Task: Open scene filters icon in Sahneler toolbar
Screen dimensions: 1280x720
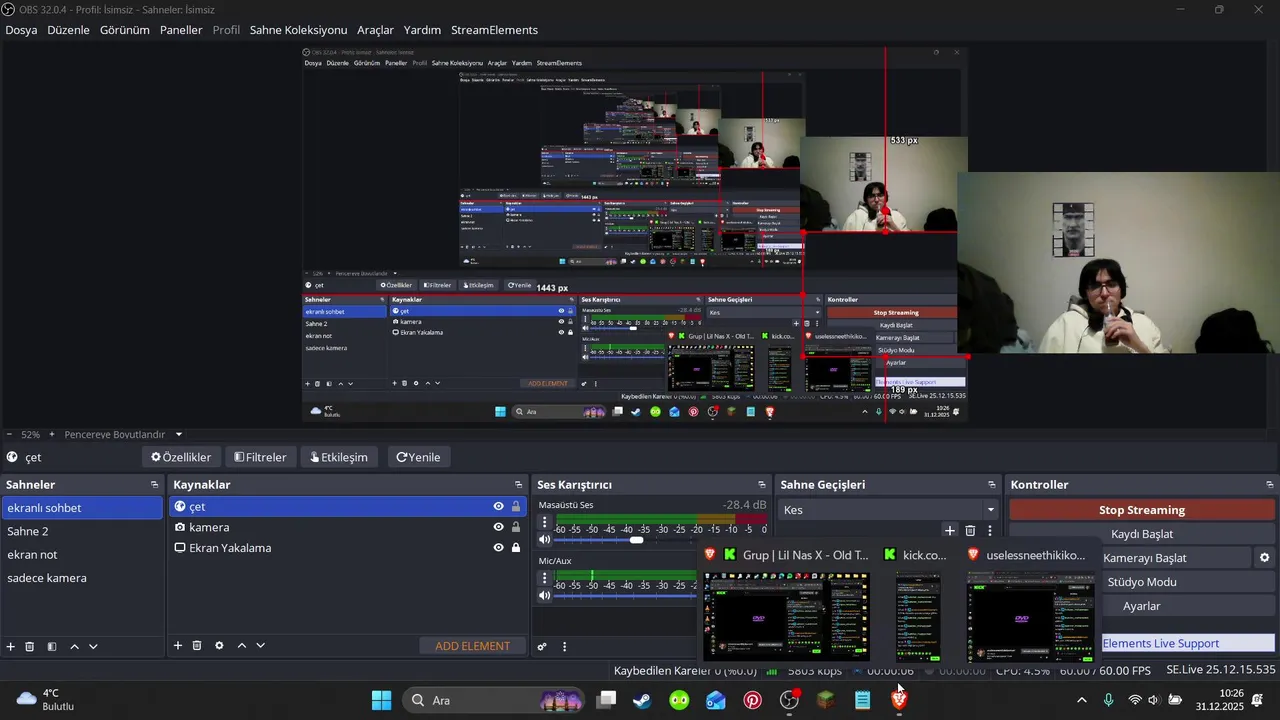Action: point(52,647)
